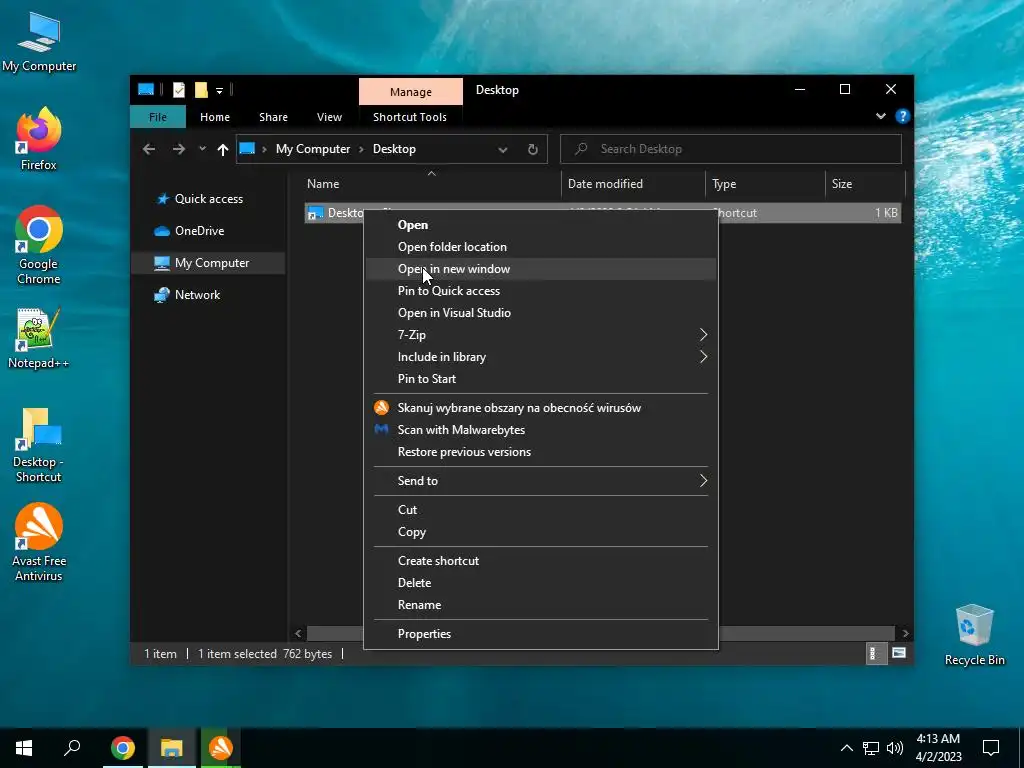1024x768 pixels.
Task: Open Customize Quick Access Toolbar dropdown
Action: 219,91
